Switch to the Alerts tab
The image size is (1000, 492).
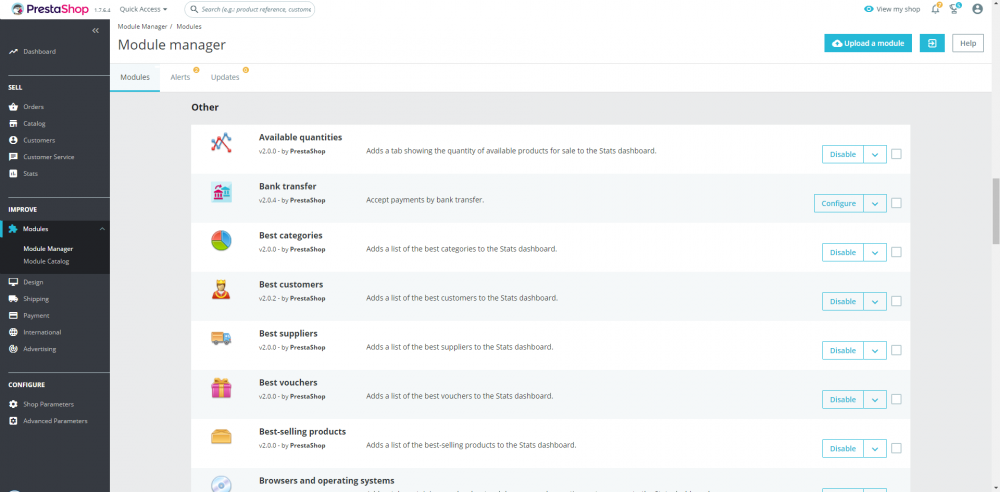[180, 77]
